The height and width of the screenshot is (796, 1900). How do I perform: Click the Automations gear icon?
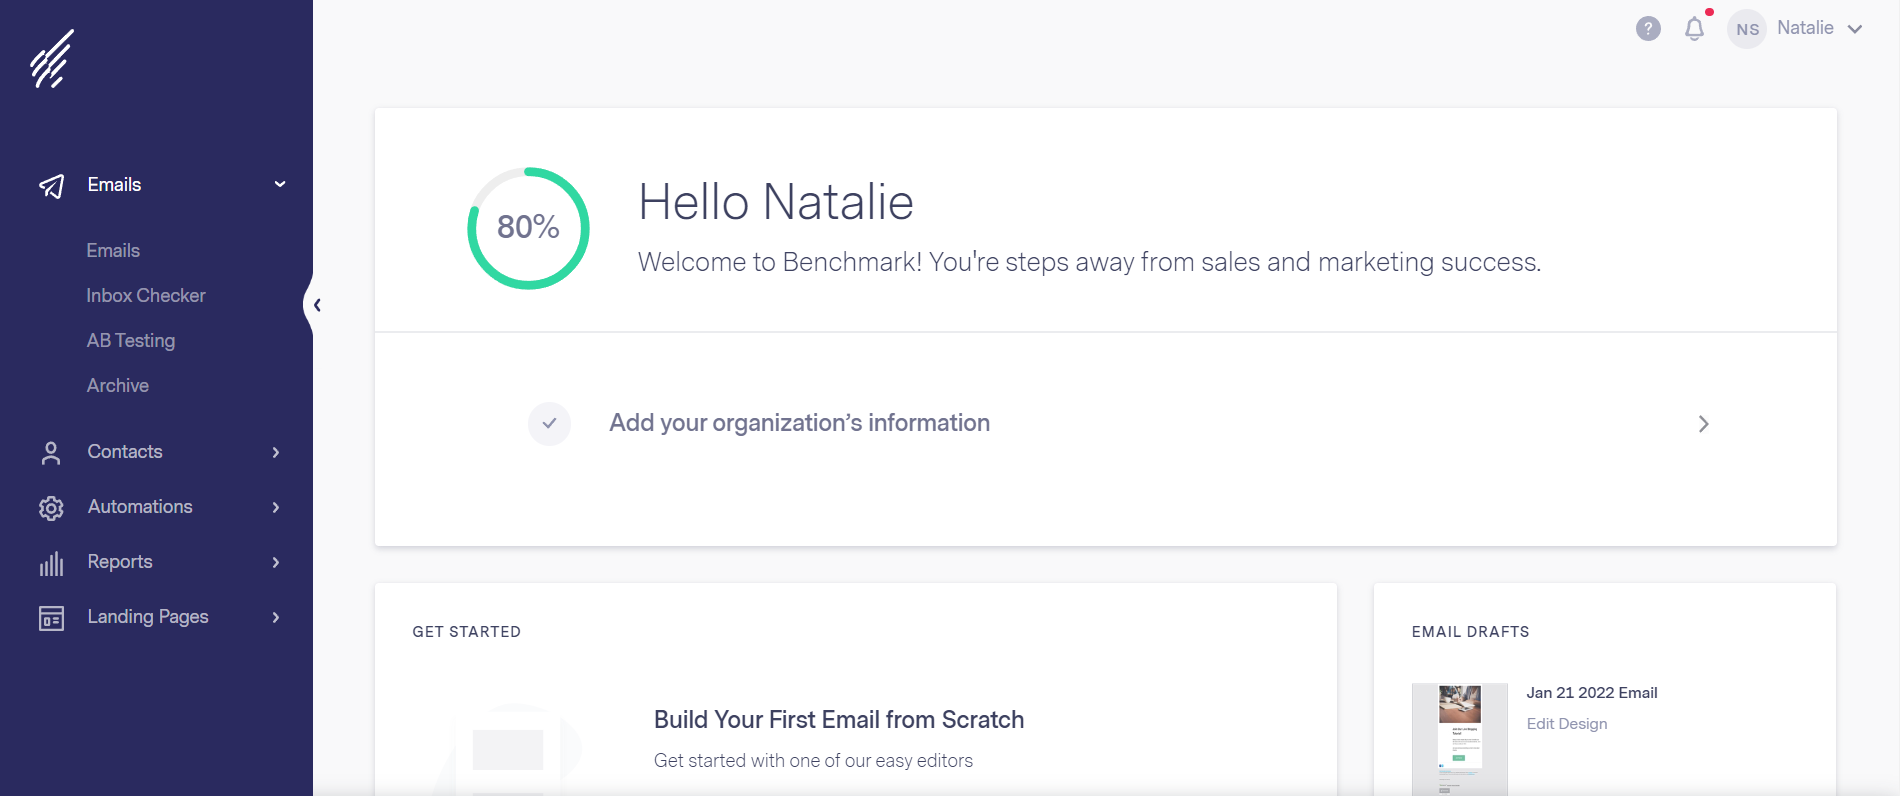(x=51, y=508)
